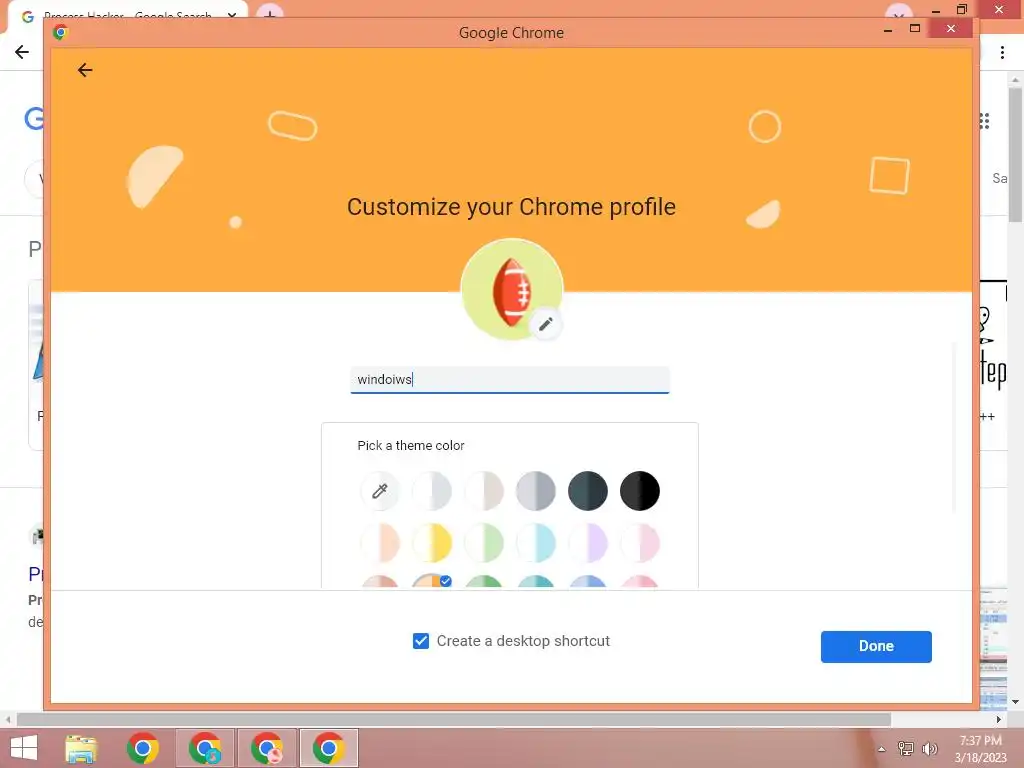Show hidden system tray icons
The height and width of the screenshot is (768, 1024).
click(x=882, y=749)
